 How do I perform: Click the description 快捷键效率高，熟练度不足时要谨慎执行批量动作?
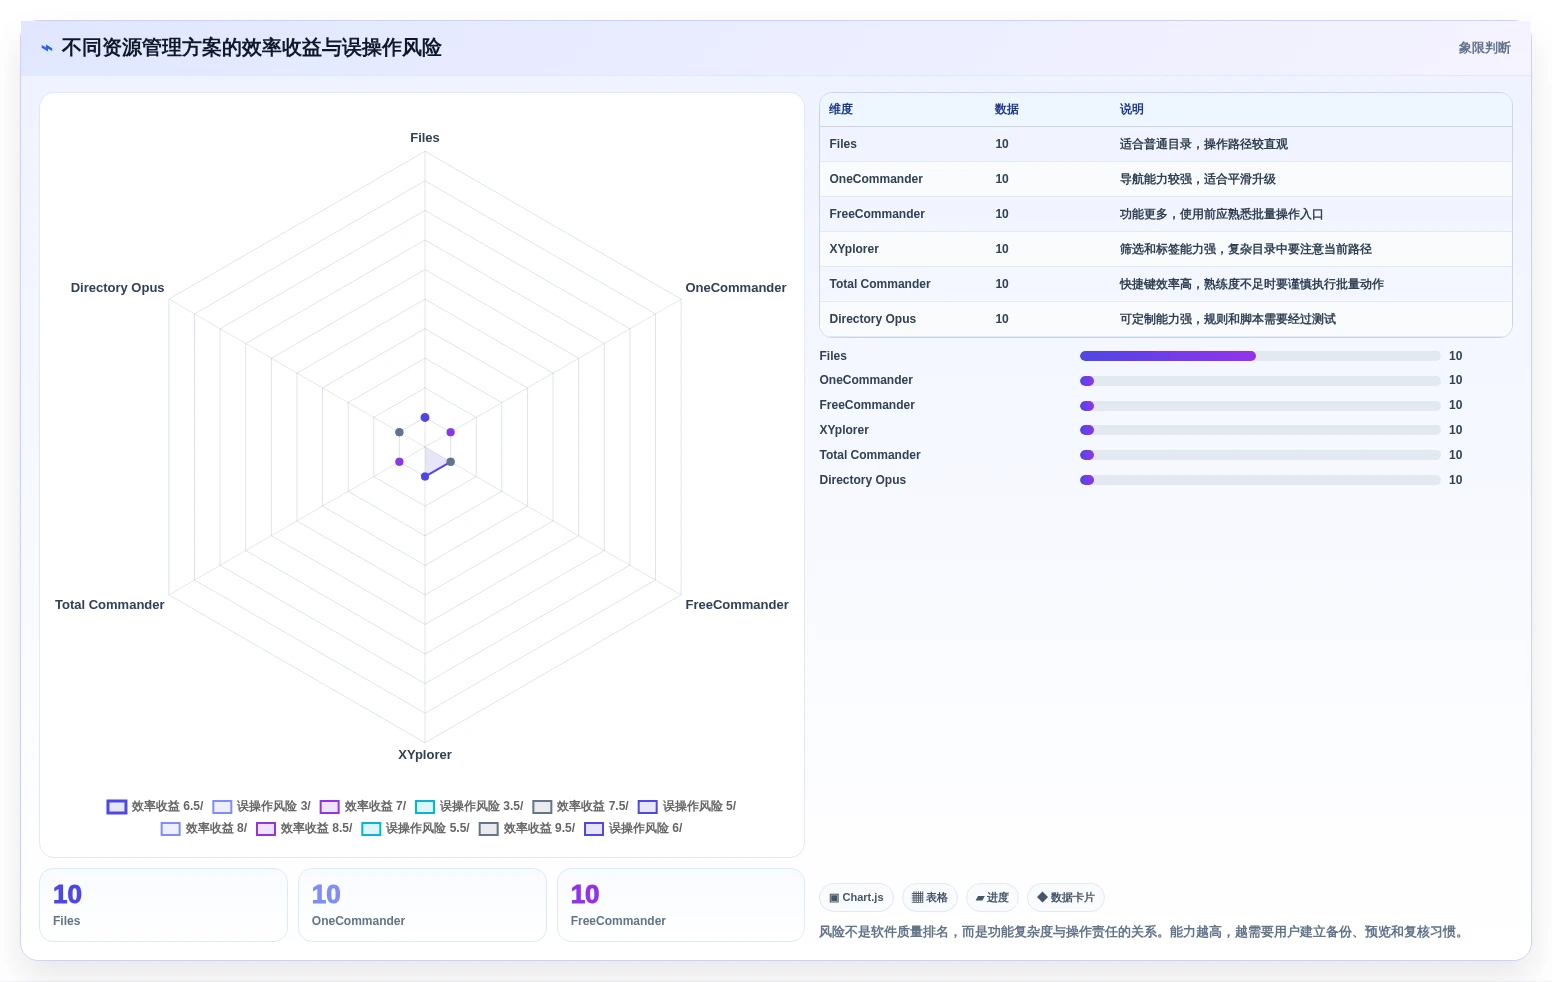1252,284
